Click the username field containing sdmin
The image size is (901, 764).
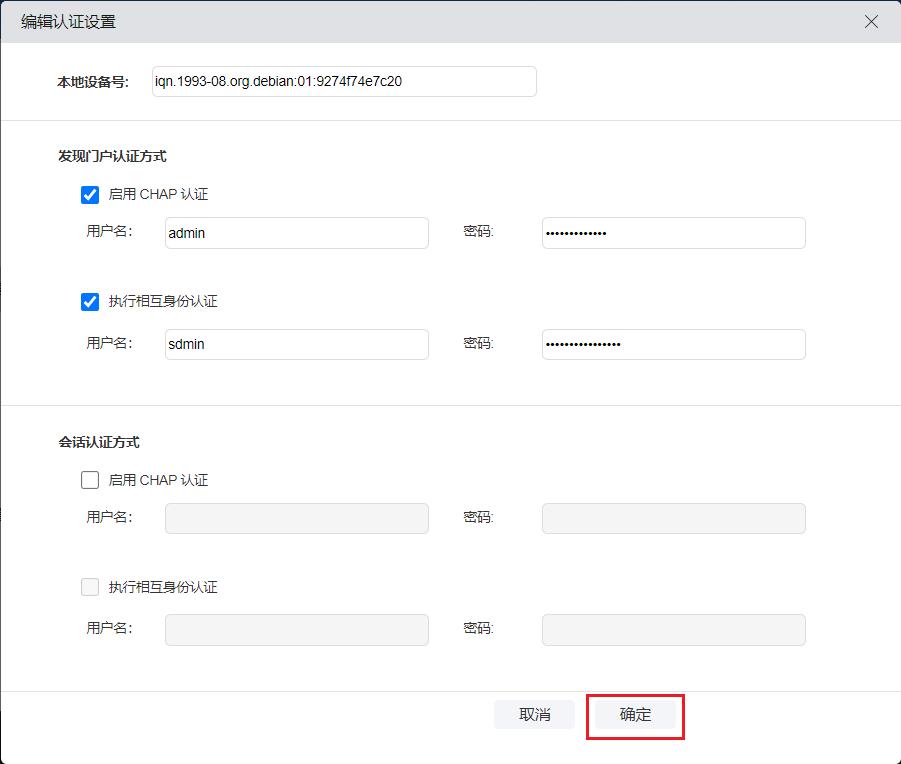click(296, 344)
